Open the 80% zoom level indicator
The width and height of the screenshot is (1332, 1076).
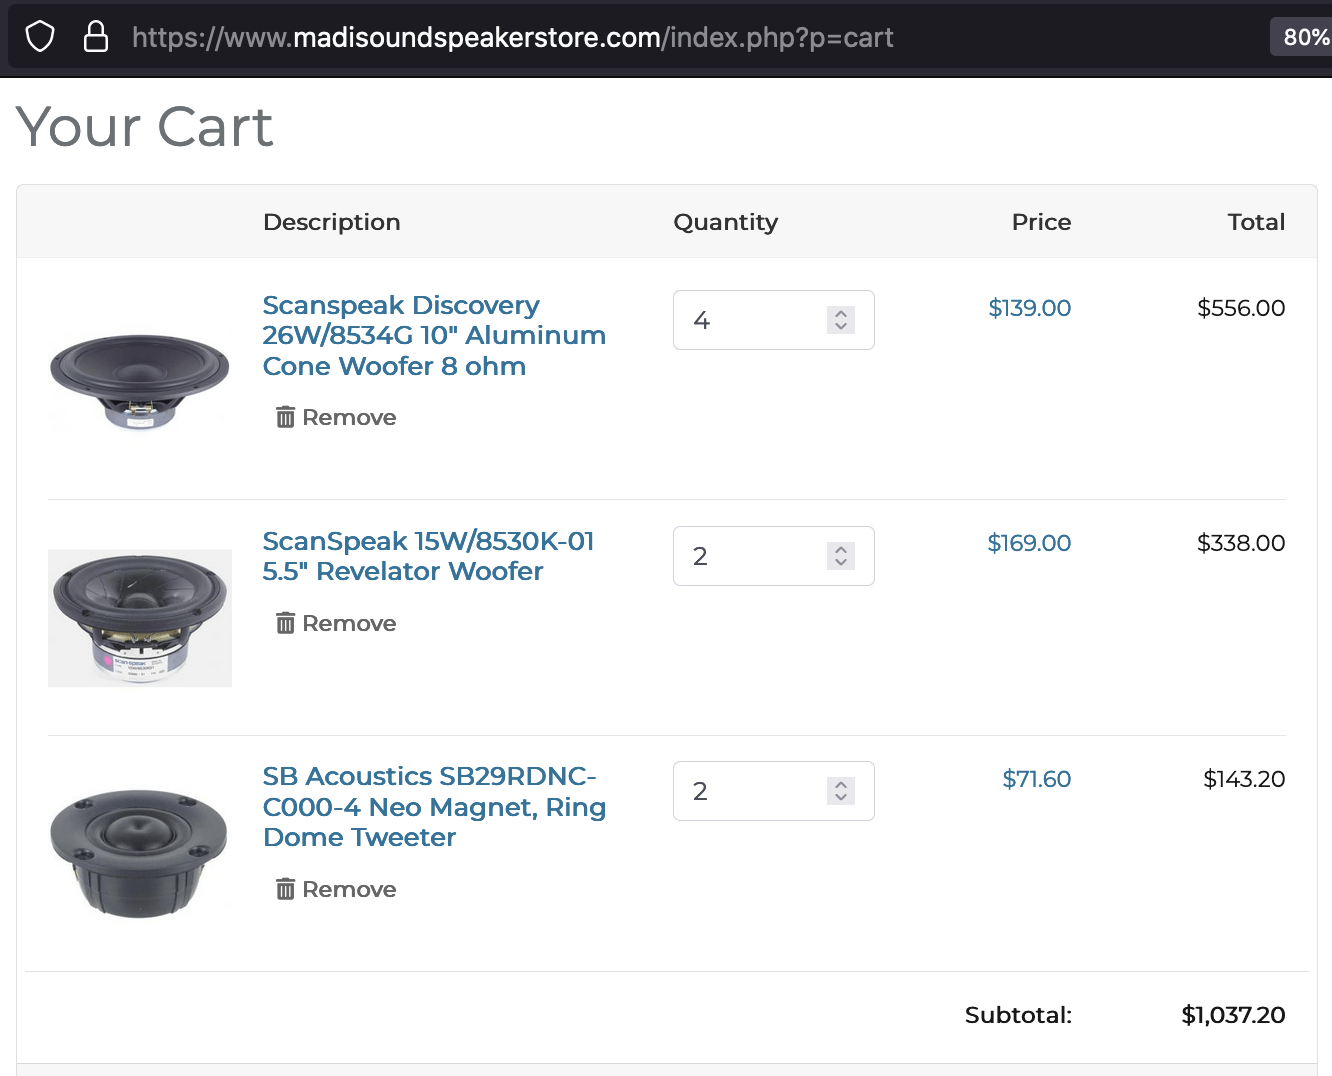[1304, 37]
